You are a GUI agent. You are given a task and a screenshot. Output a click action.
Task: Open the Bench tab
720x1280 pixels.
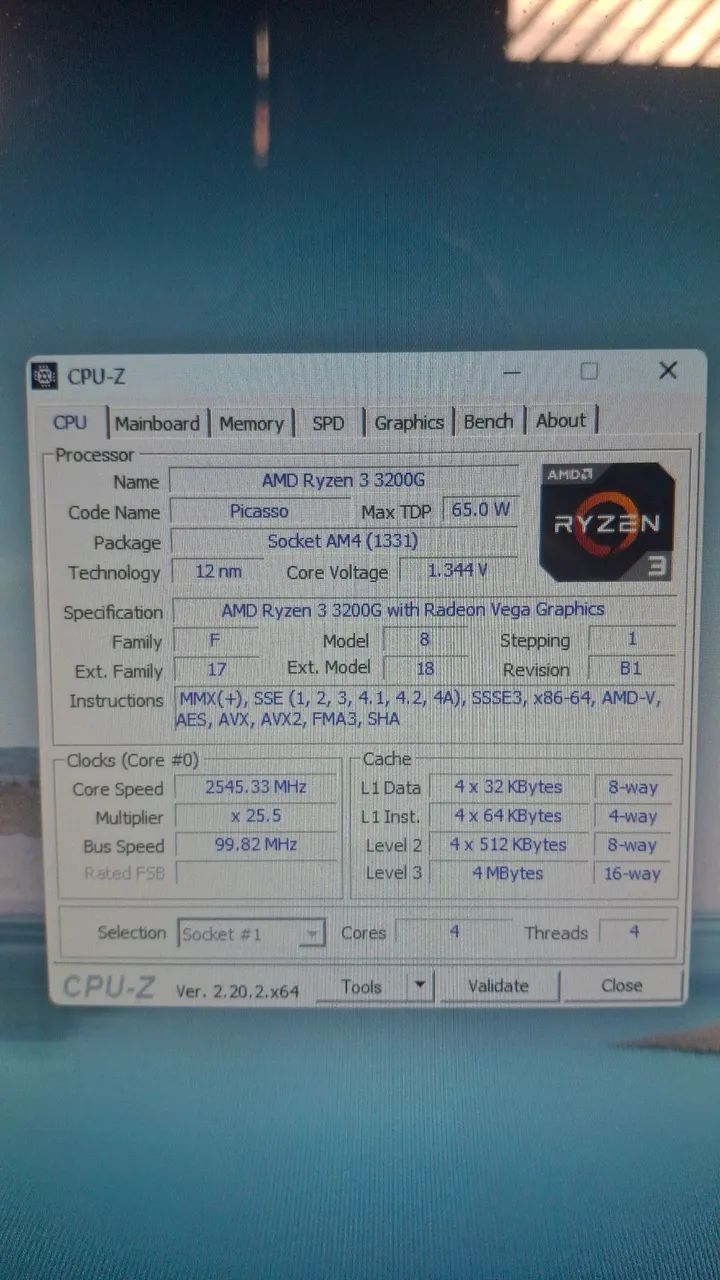488,422
